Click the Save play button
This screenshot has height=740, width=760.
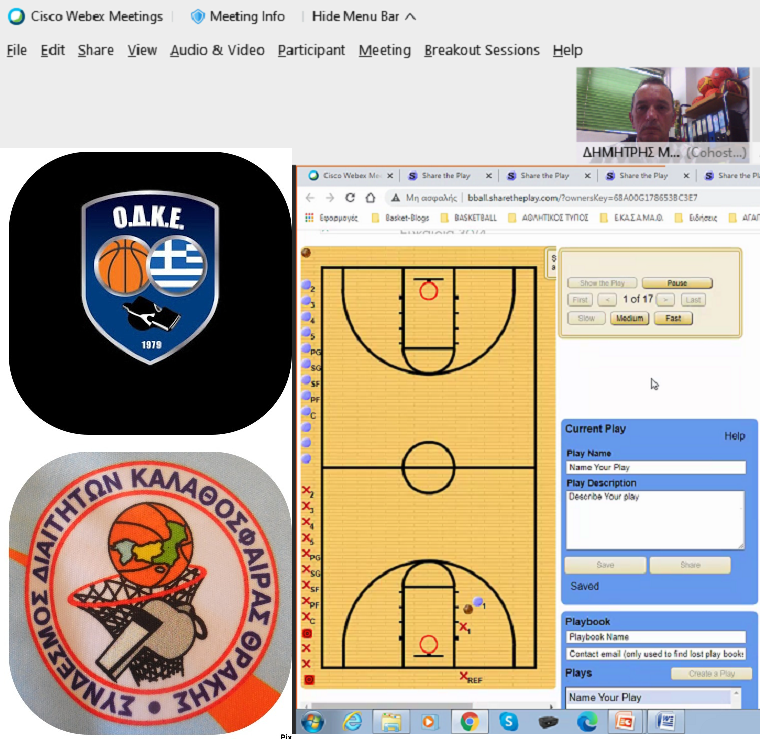pyautogui.click(x=605, y=565)
